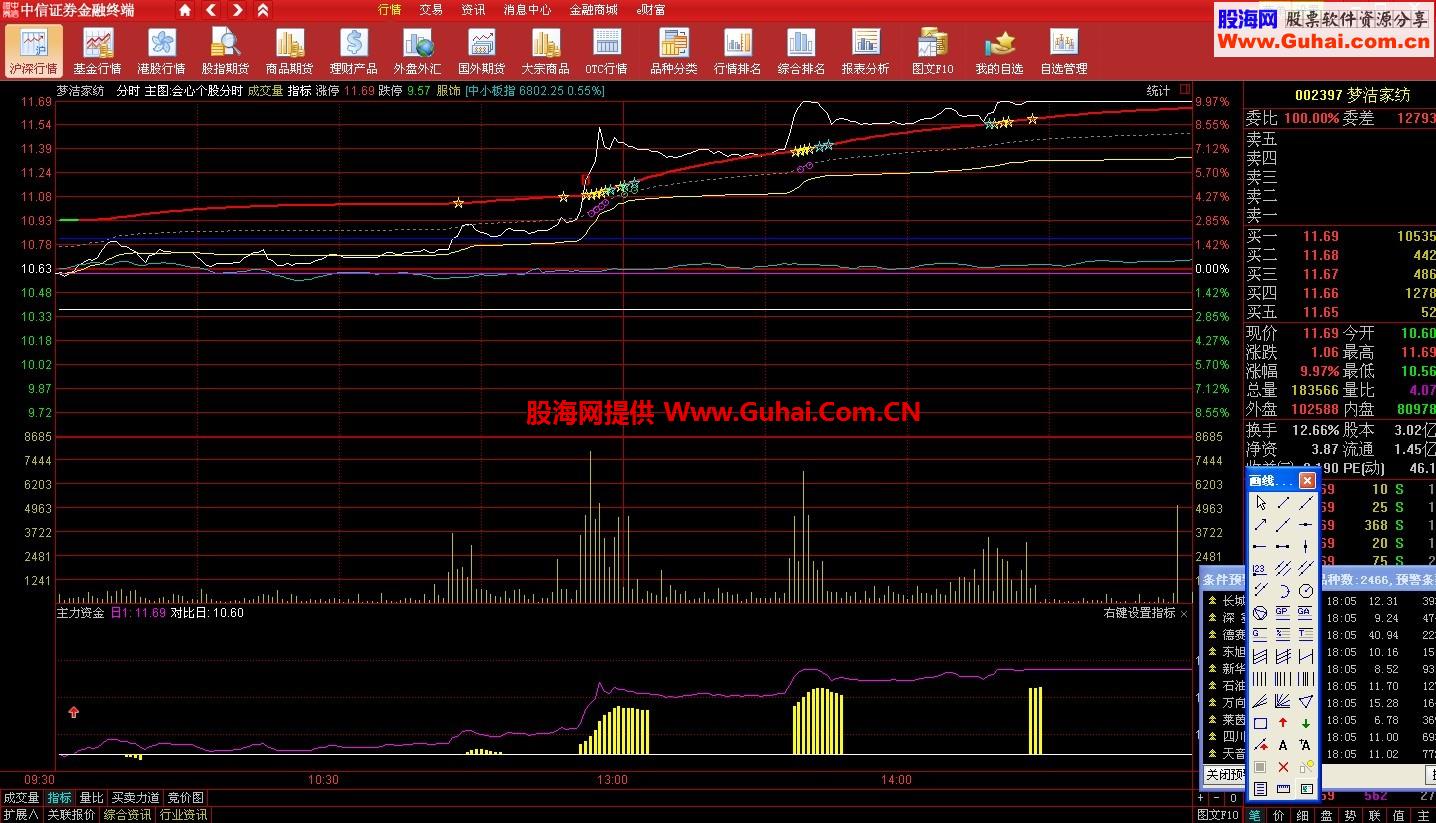Open the 资讯 menu
The width and height of the screenshot is (1436, 823).
click(x=473, y=10)
